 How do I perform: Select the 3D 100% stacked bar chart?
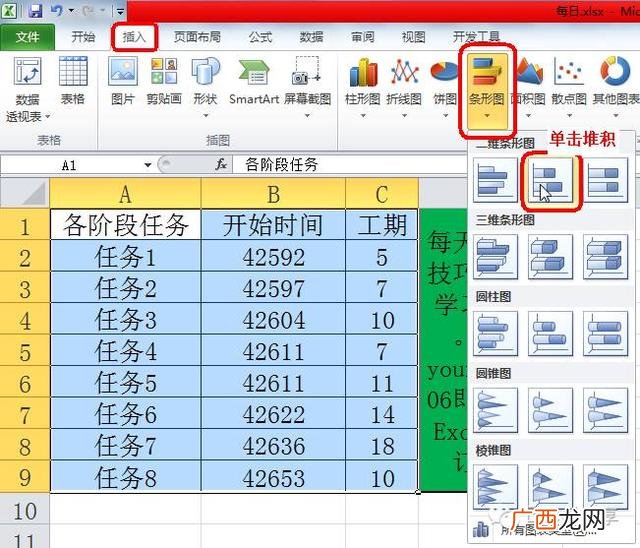(x=605, y=257)
